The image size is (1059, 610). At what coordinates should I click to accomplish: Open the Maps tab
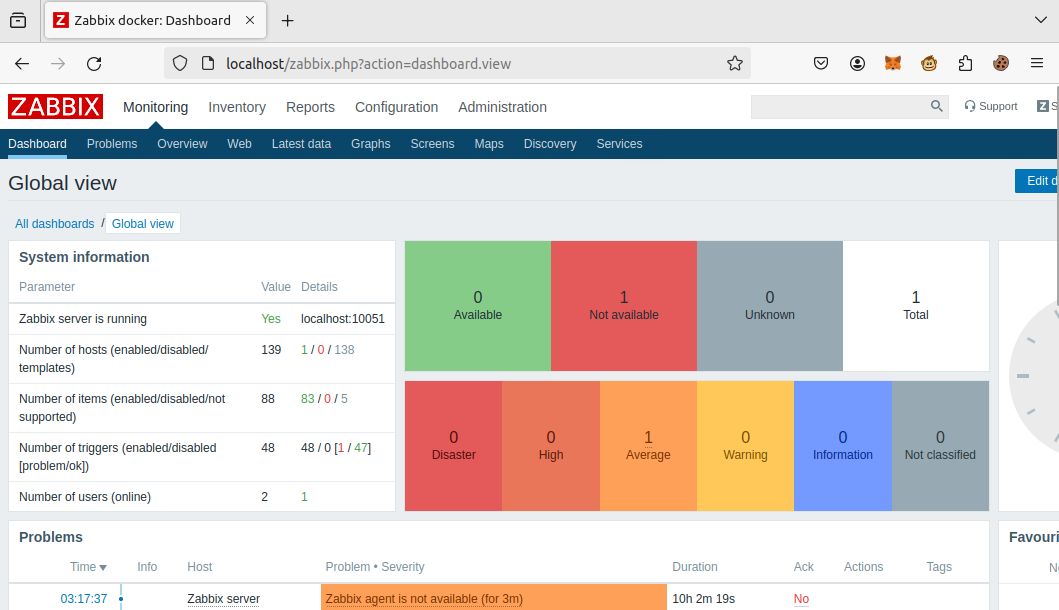489,144
